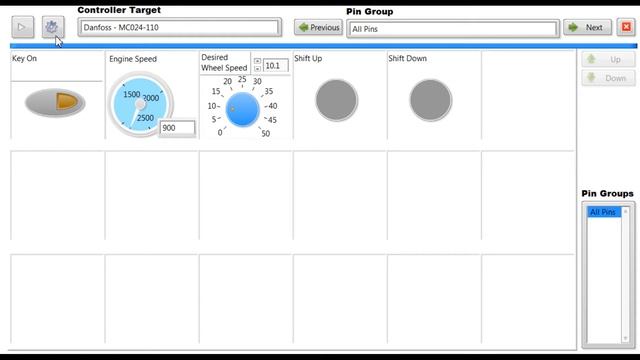Open the gear settings button
Image resolution: width=640 pixels, height=360 pixels.
tap(53, 27)
